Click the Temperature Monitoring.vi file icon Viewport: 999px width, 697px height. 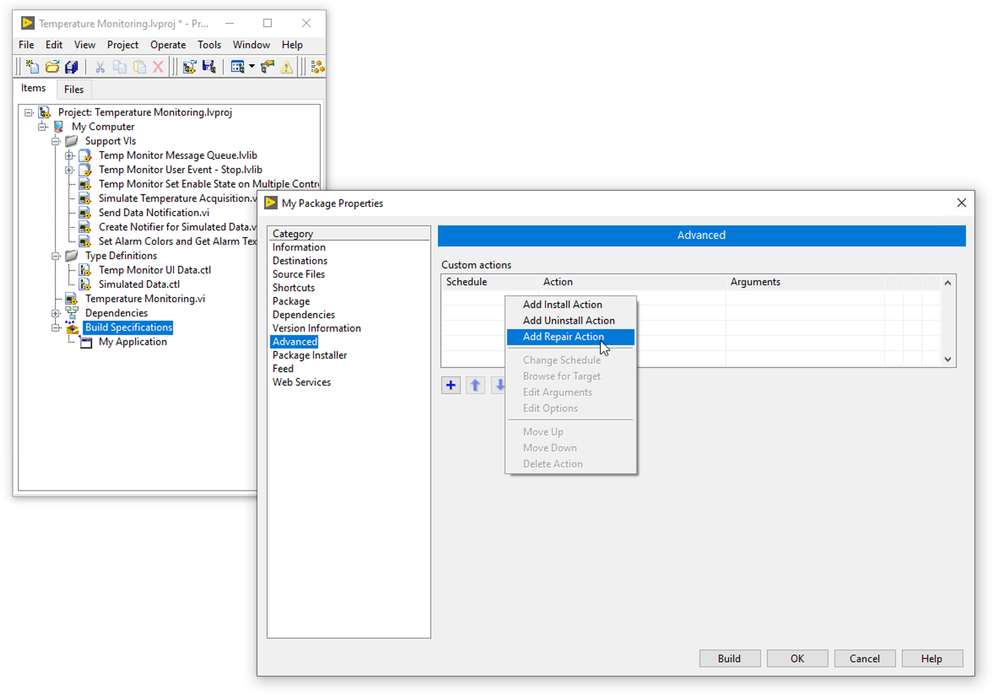(71, 298)
